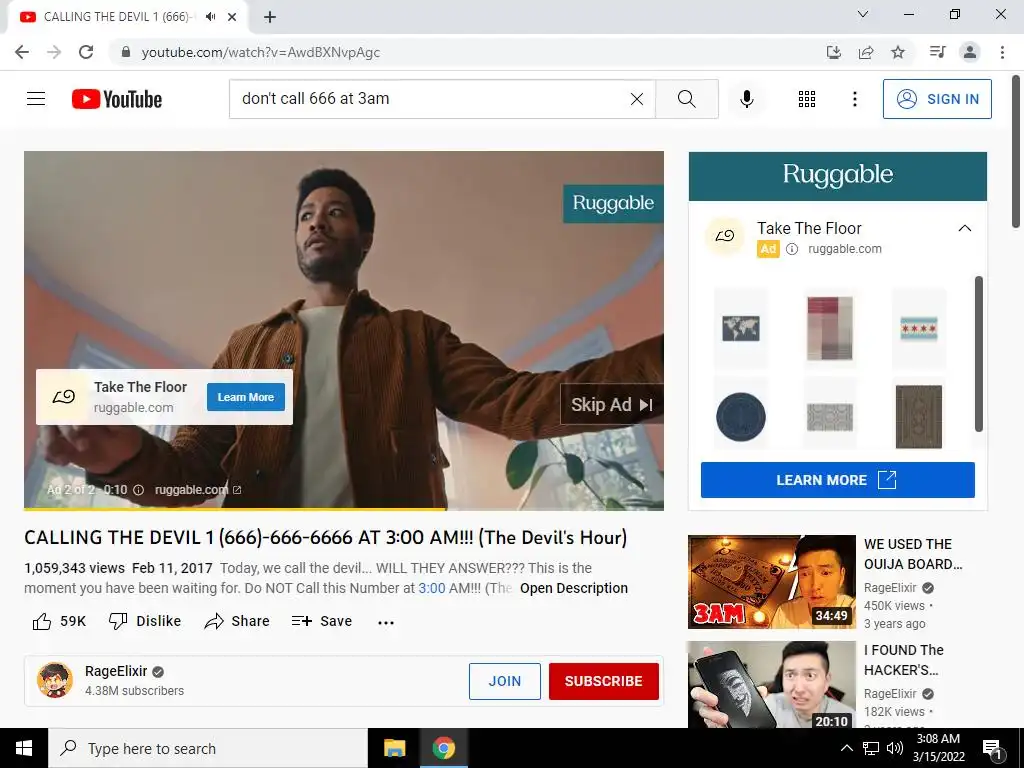Click the yellow ad progress bar

[x=235, y=509]
